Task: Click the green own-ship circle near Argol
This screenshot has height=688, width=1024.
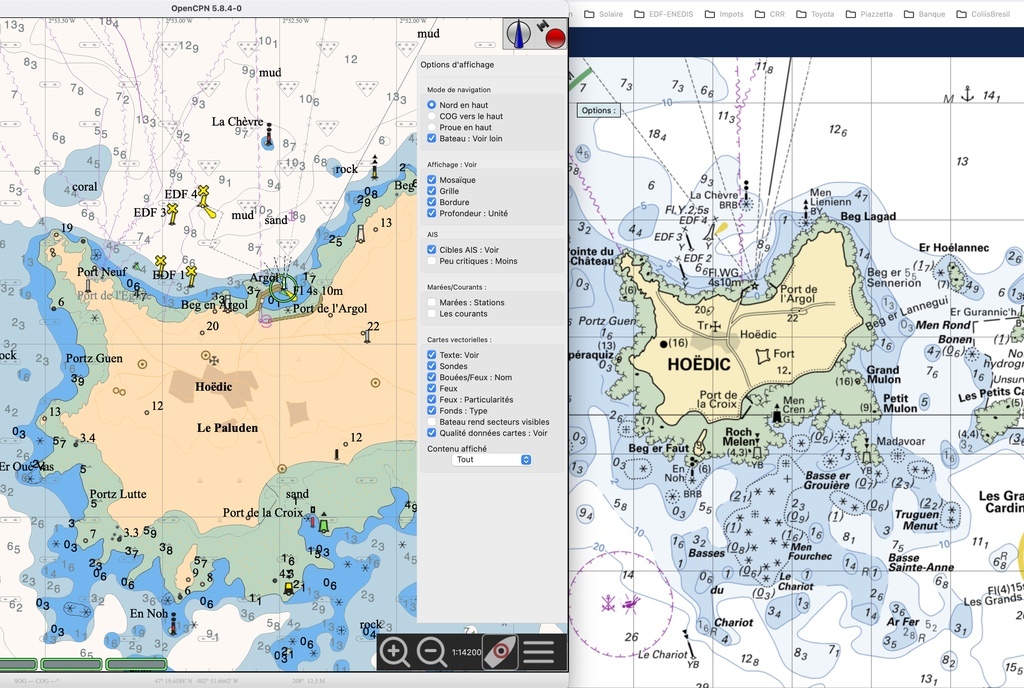Action: pos(283,288)
